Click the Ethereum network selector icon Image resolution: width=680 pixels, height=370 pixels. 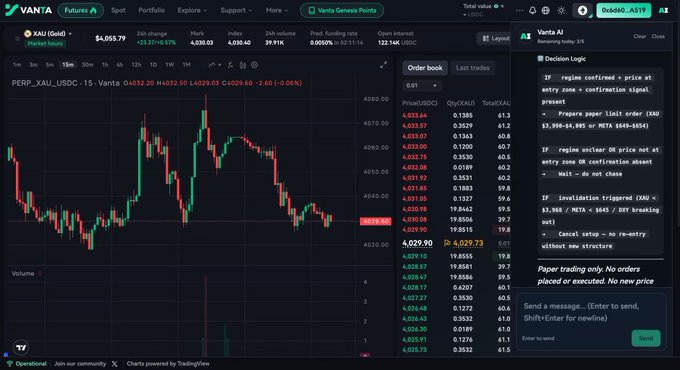click(582, 10)
